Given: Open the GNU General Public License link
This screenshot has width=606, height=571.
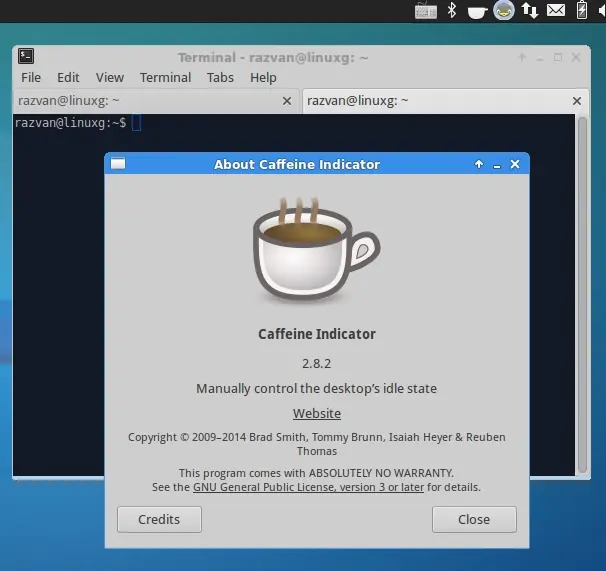Looking at the screenshot, I should click(x=308, y=487).
